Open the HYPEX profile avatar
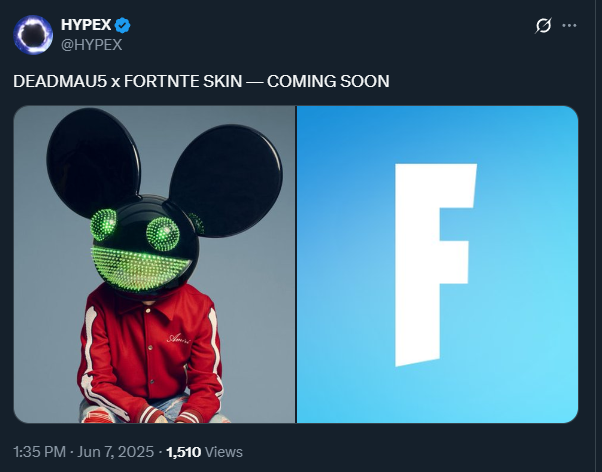This screenshot has height=472, width=602. tap(33, 35)
